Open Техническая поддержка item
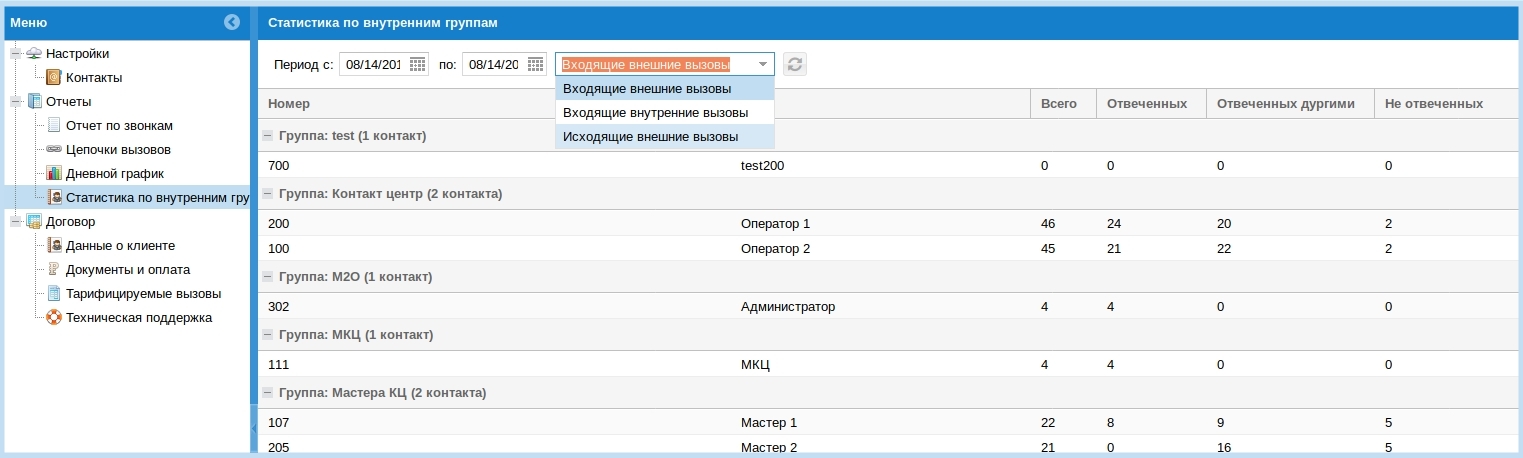This screenshot has height=458, width=1523. [x=138, y=317]
